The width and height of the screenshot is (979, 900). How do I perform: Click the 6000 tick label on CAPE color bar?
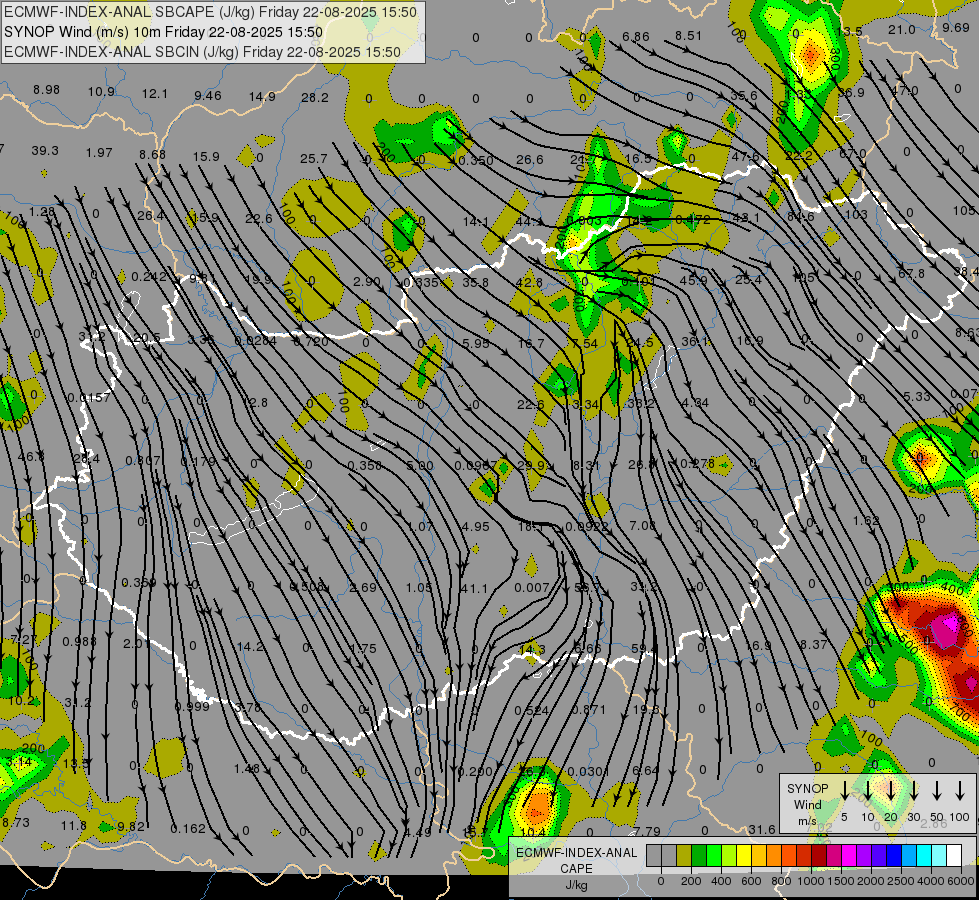pos(961,881)
